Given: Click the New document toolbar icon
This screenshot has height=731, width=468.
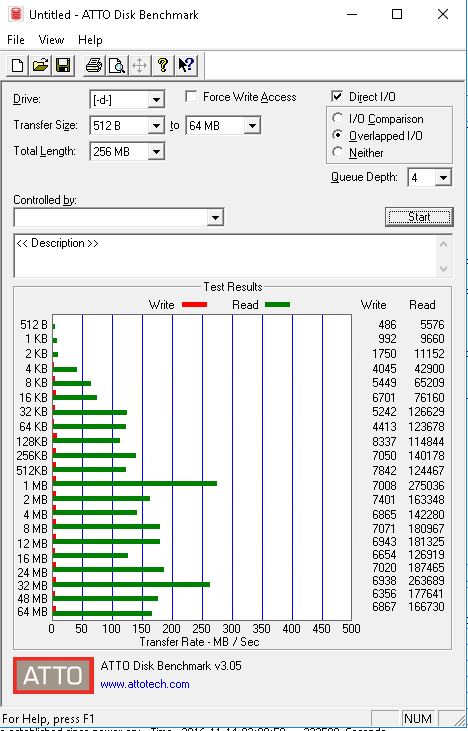Looking at the screenshot, I should tap(18, 65).
